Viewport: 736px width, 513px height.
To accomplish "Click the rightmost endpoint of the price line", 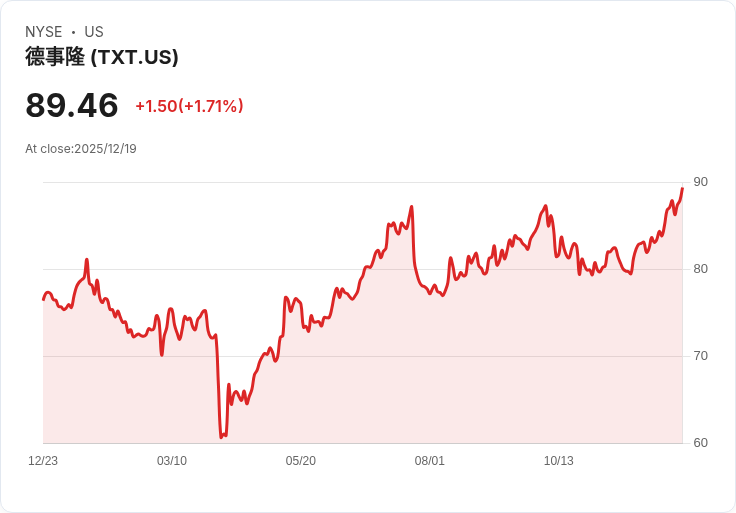I will tap(682, 188).
